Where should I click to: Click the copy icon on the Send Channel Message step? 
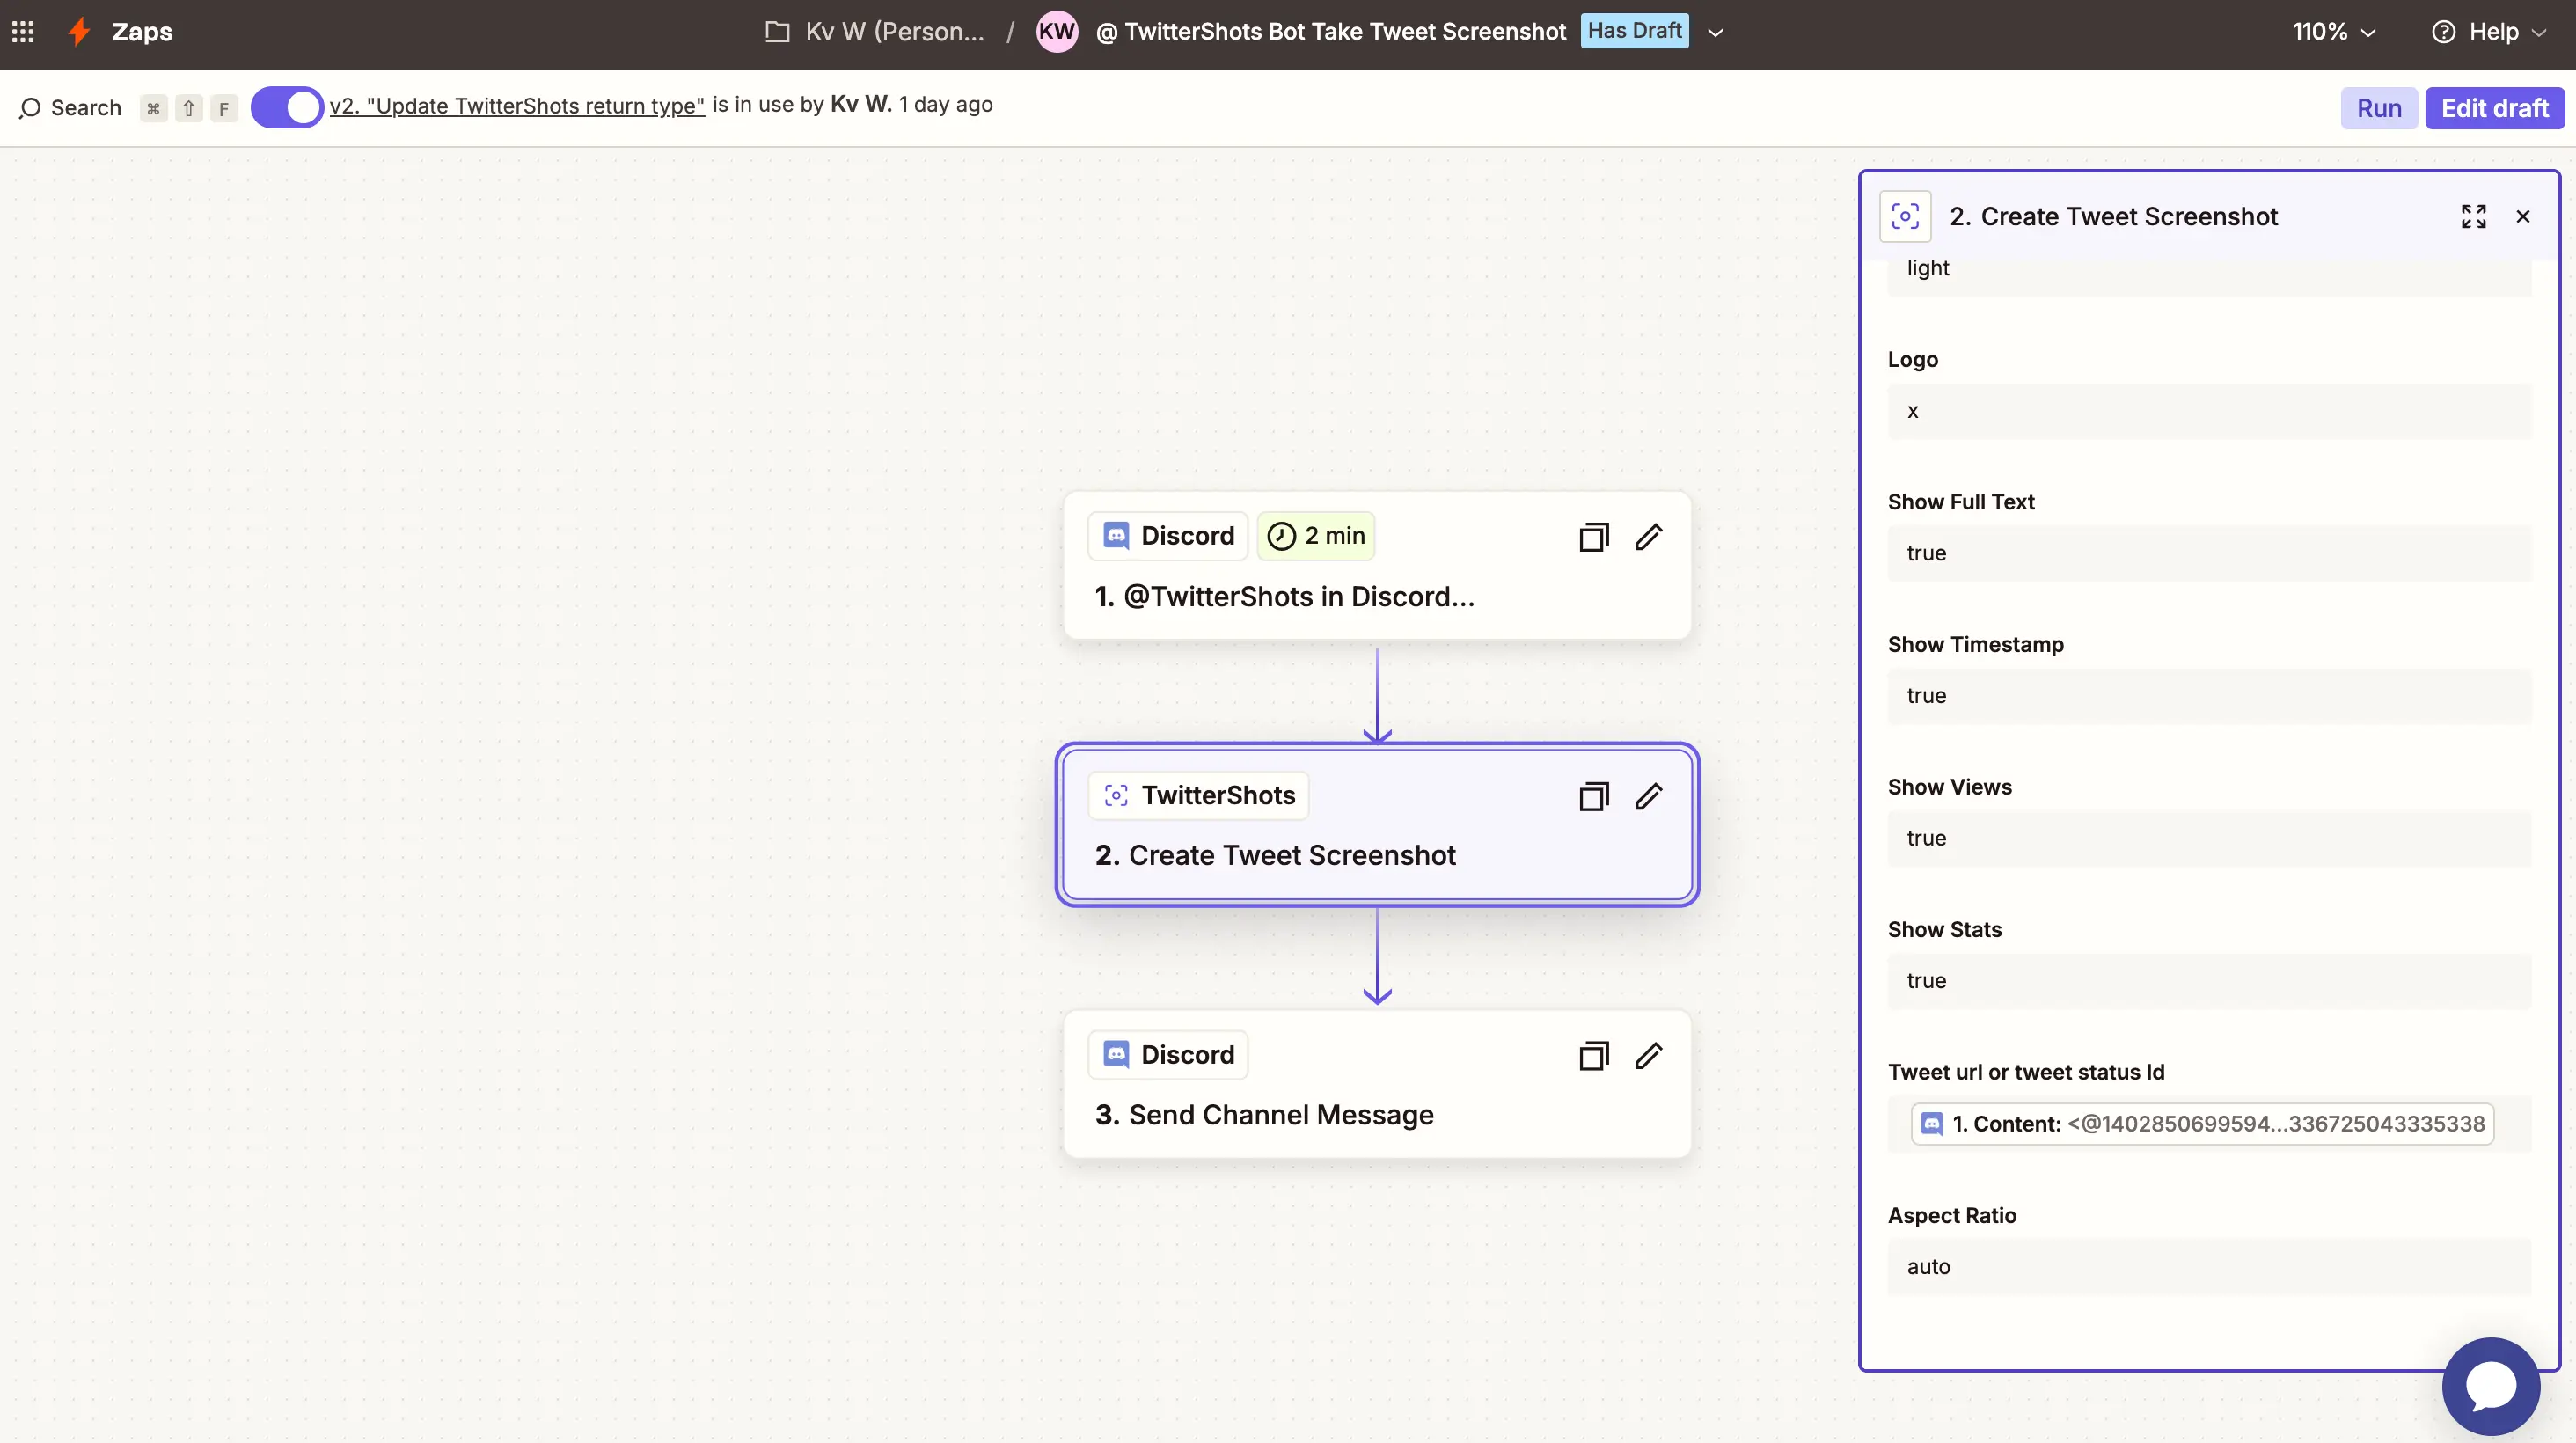tap(1593, 1056)
